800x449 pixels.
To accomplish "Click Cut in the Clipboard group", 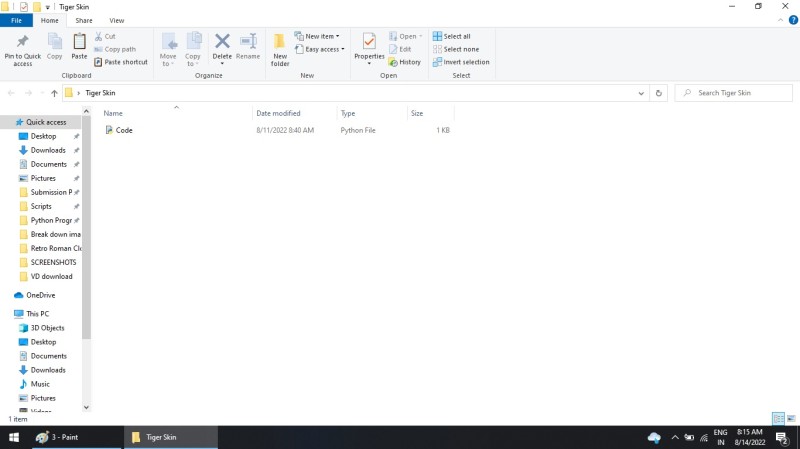I will pyautogui.click(x=105, y=36).
